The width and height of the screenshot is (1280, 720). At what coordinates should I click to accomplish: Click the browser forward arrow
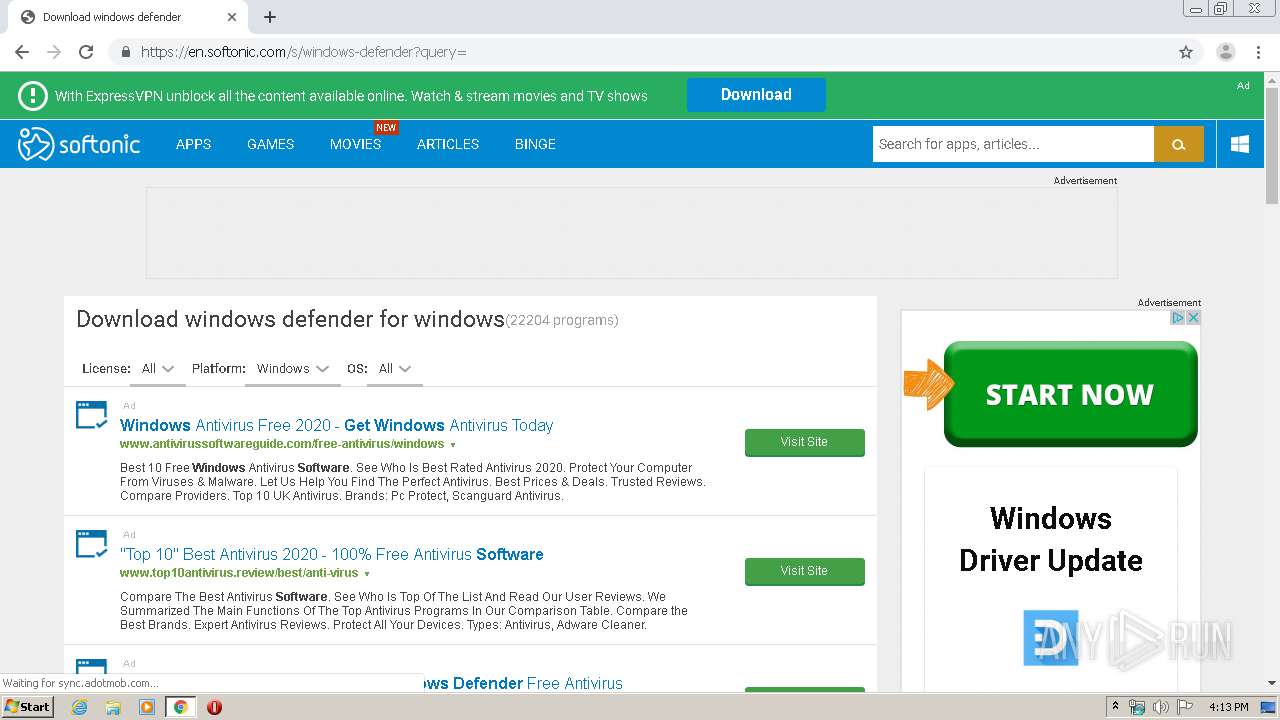[54, 52]
